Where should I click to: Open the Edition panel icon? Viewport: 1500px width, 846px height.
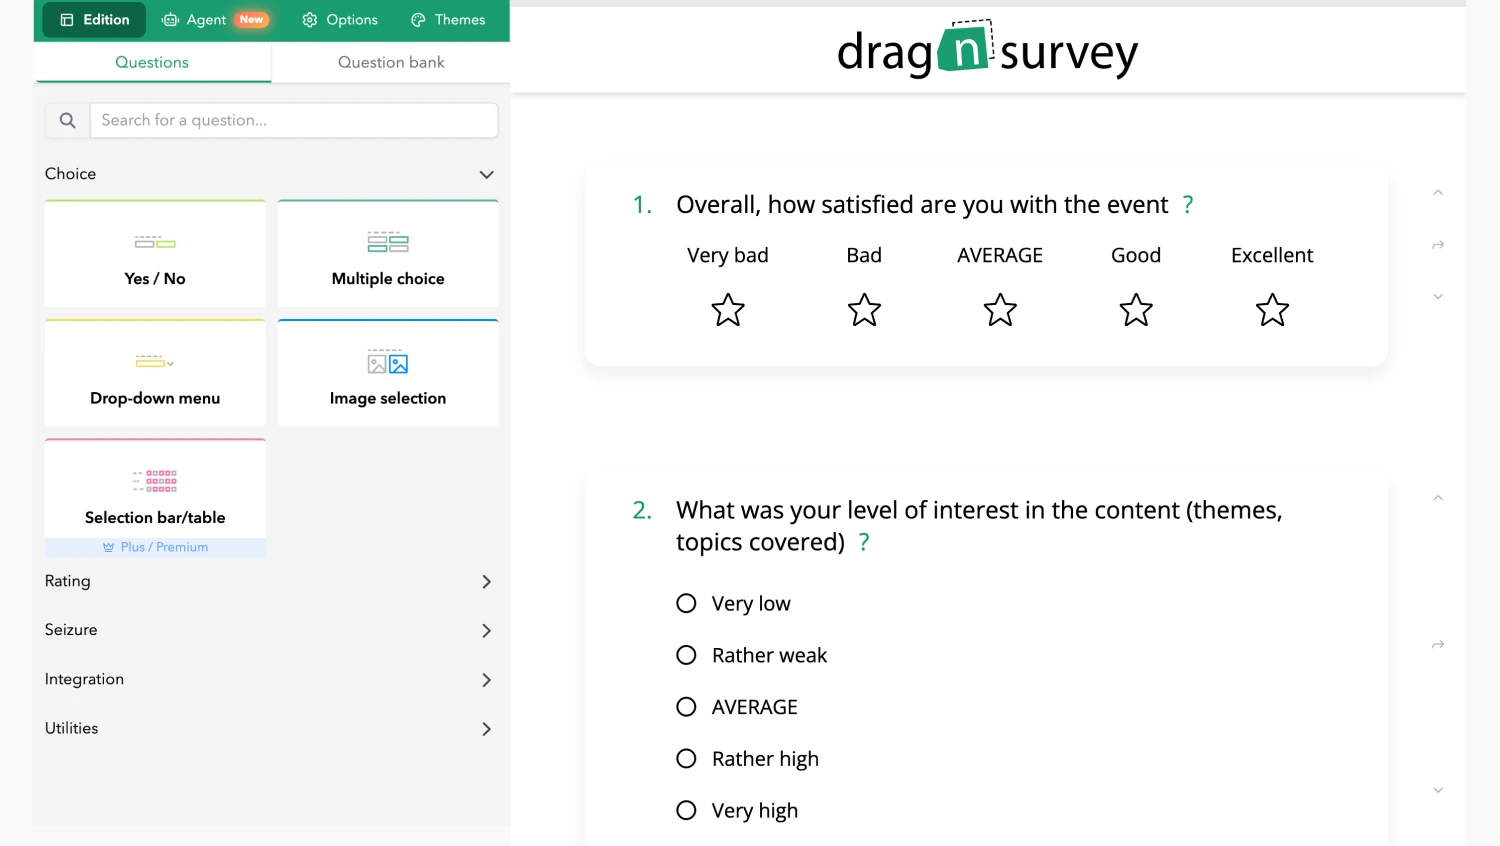(x=67, y=19)
